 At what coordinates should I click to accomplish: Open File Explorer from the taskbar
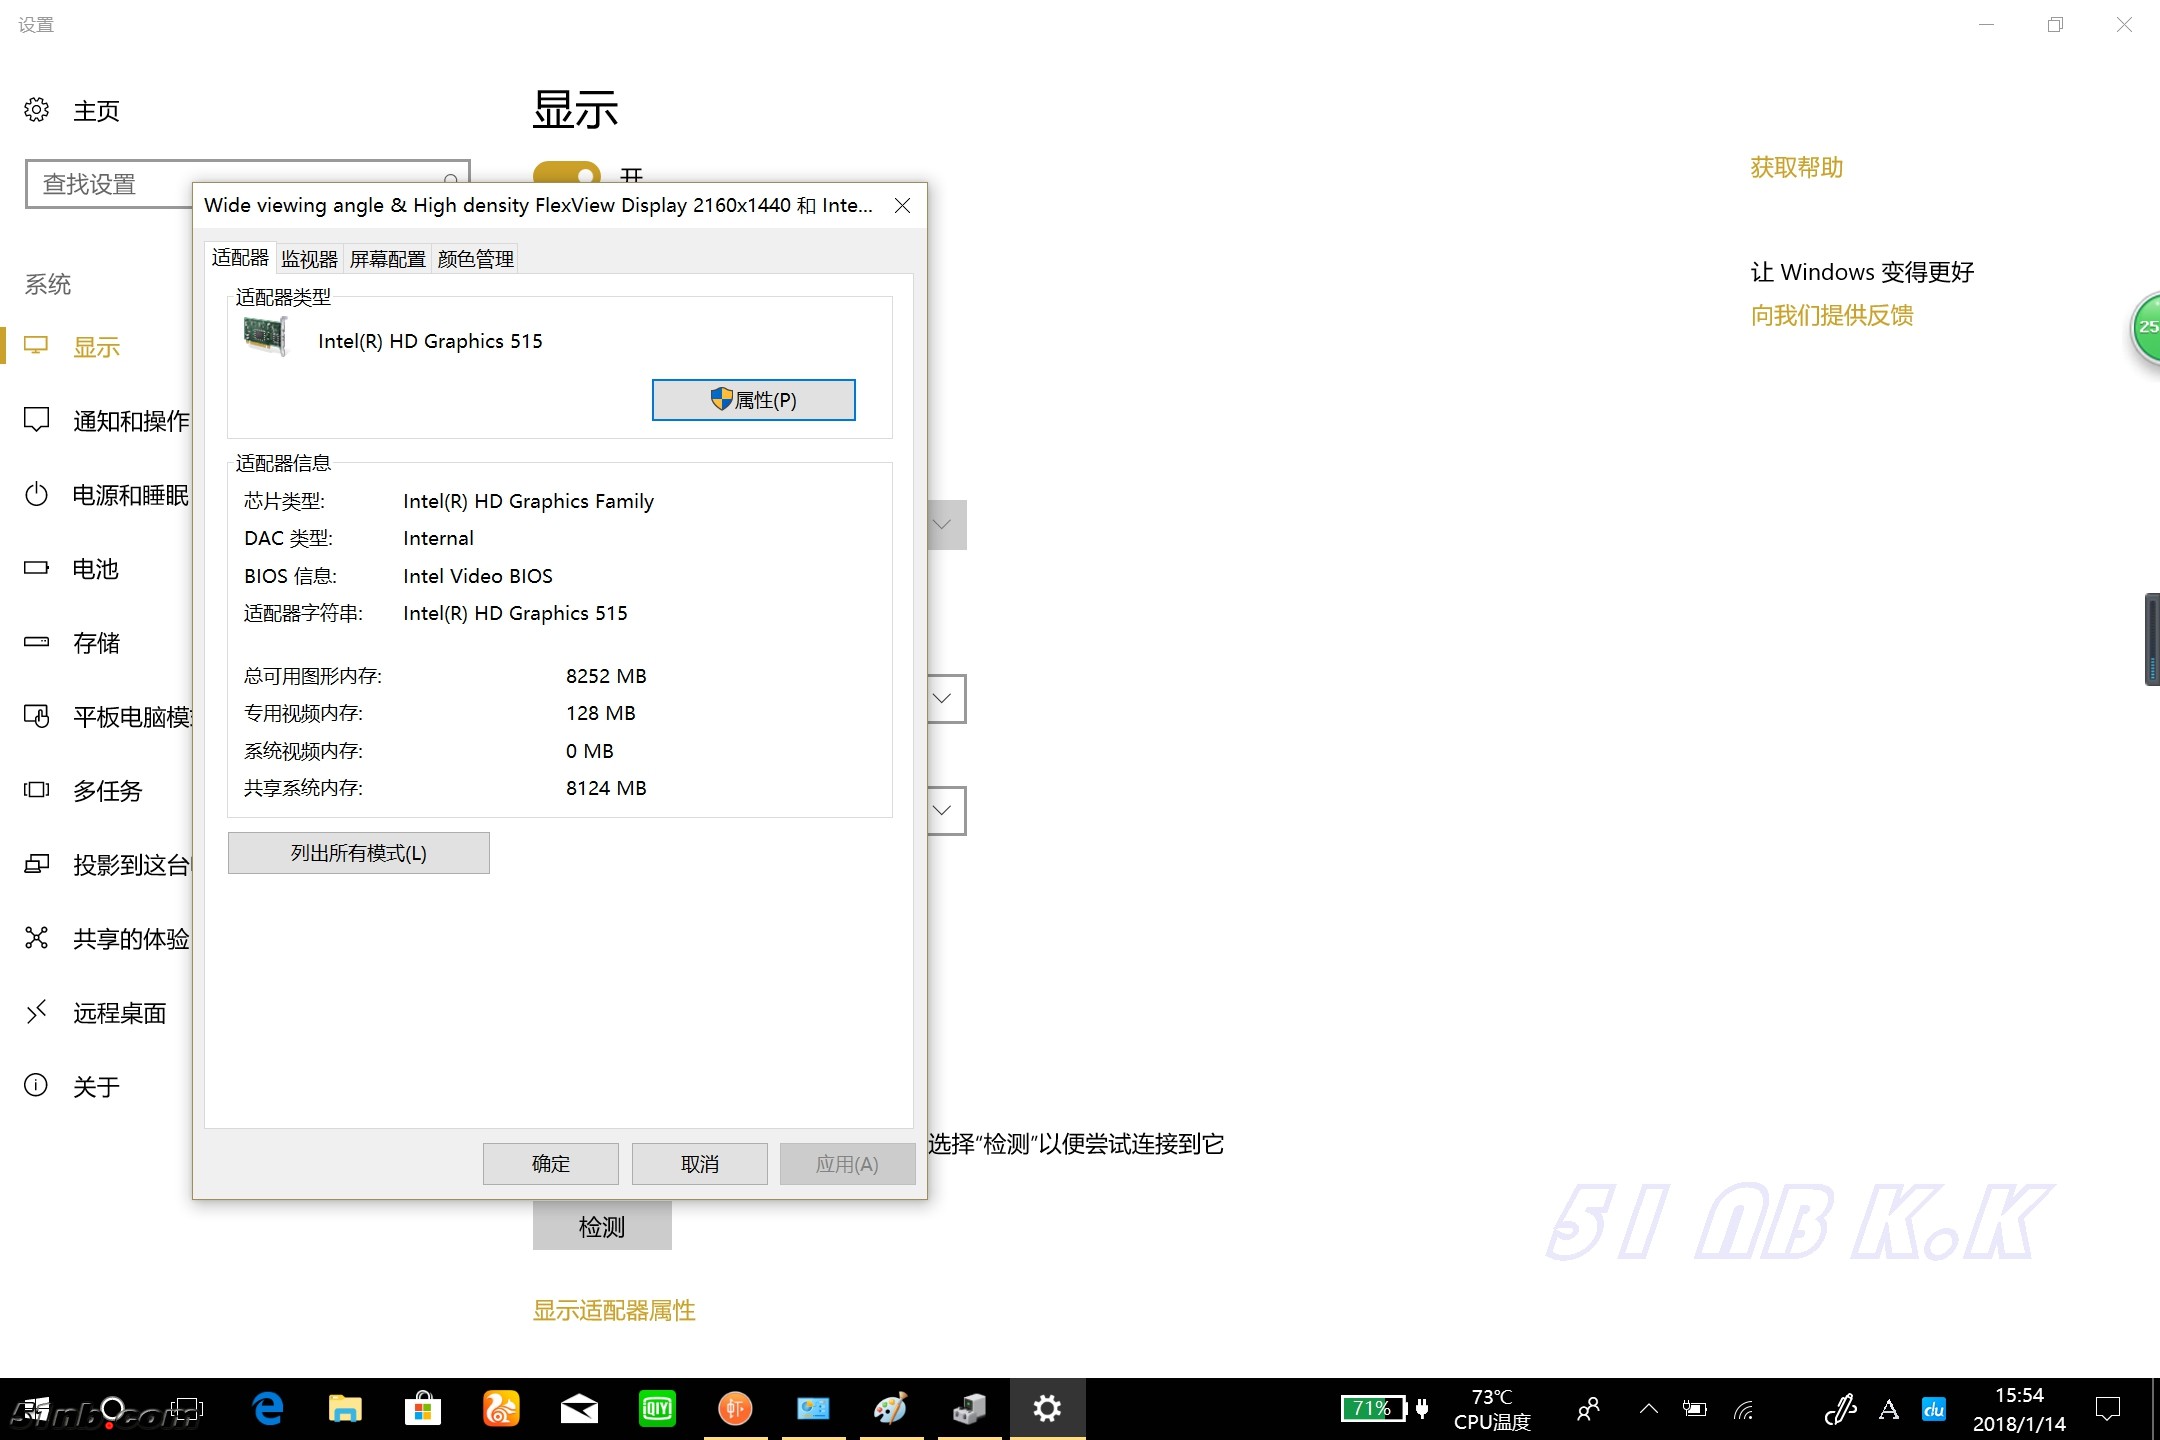click(345, 1409)
